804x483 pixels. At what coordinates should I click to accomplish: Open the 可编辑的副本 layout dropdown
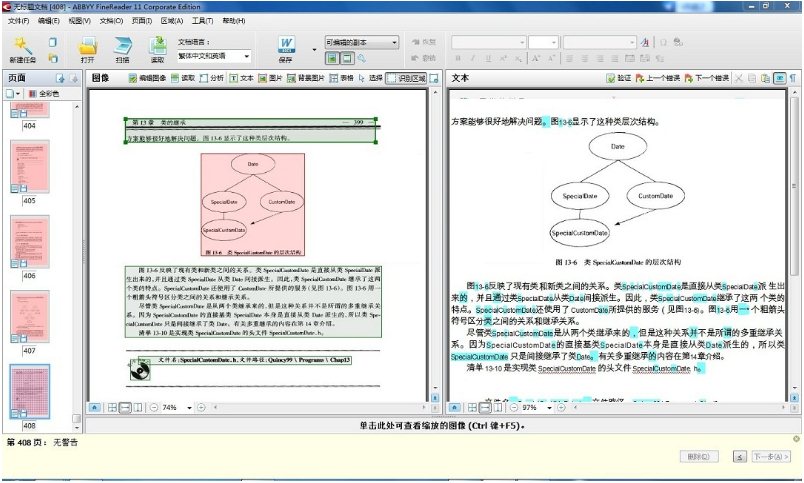coord(361,43)
